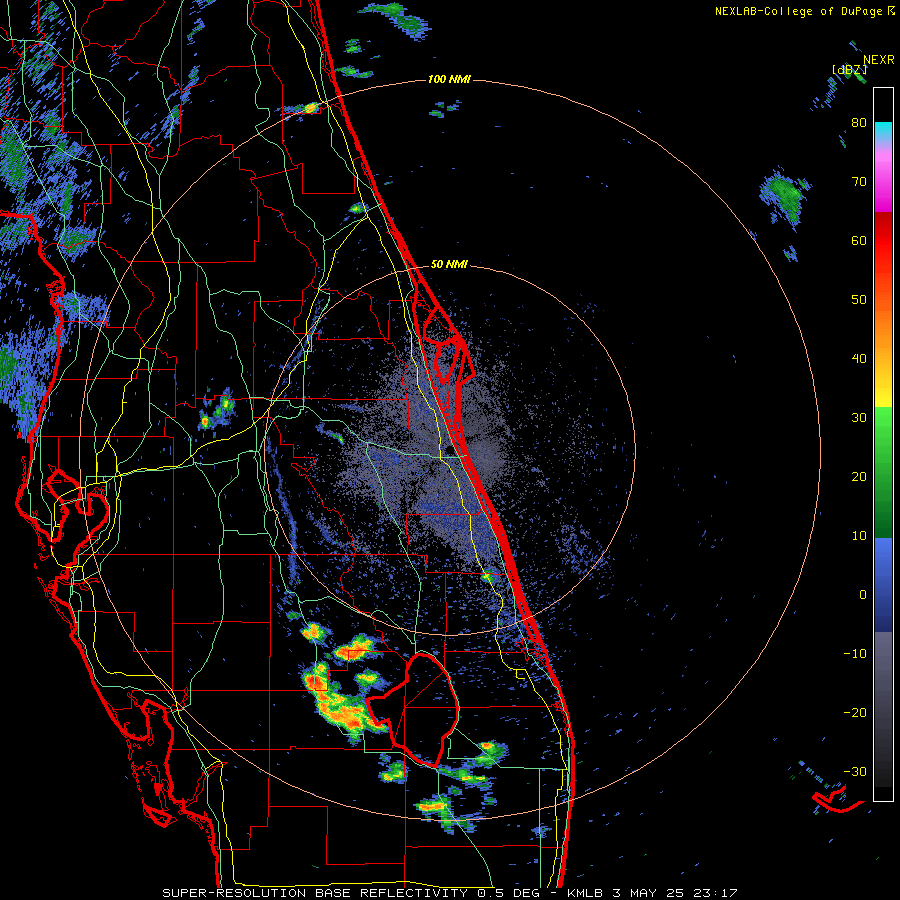Click the red segment of the color bar
The image size is (900, 900).
pos(883,241)
